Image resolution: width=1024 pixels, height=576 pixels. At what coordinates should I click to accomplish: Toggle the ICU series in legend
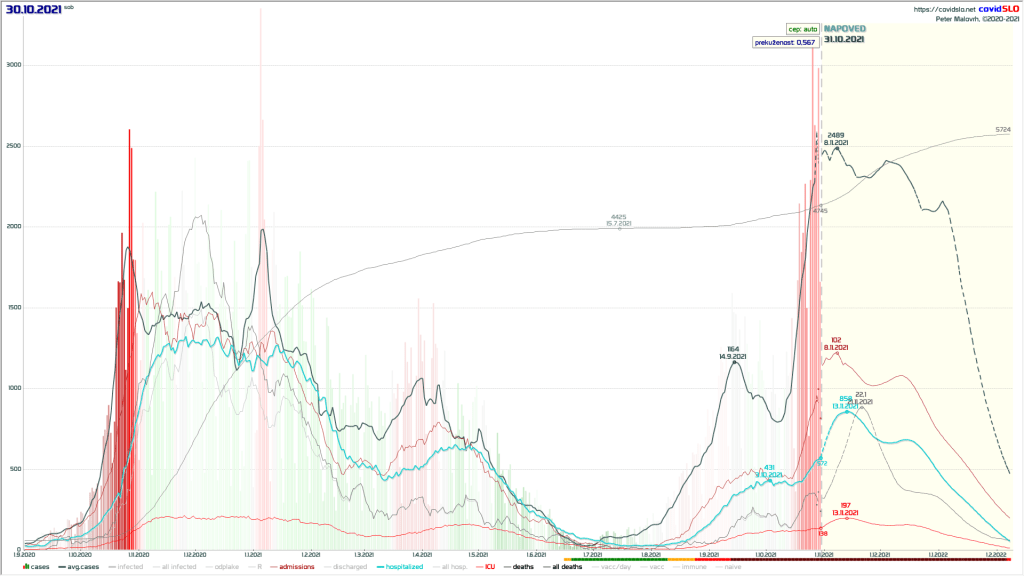489,567
